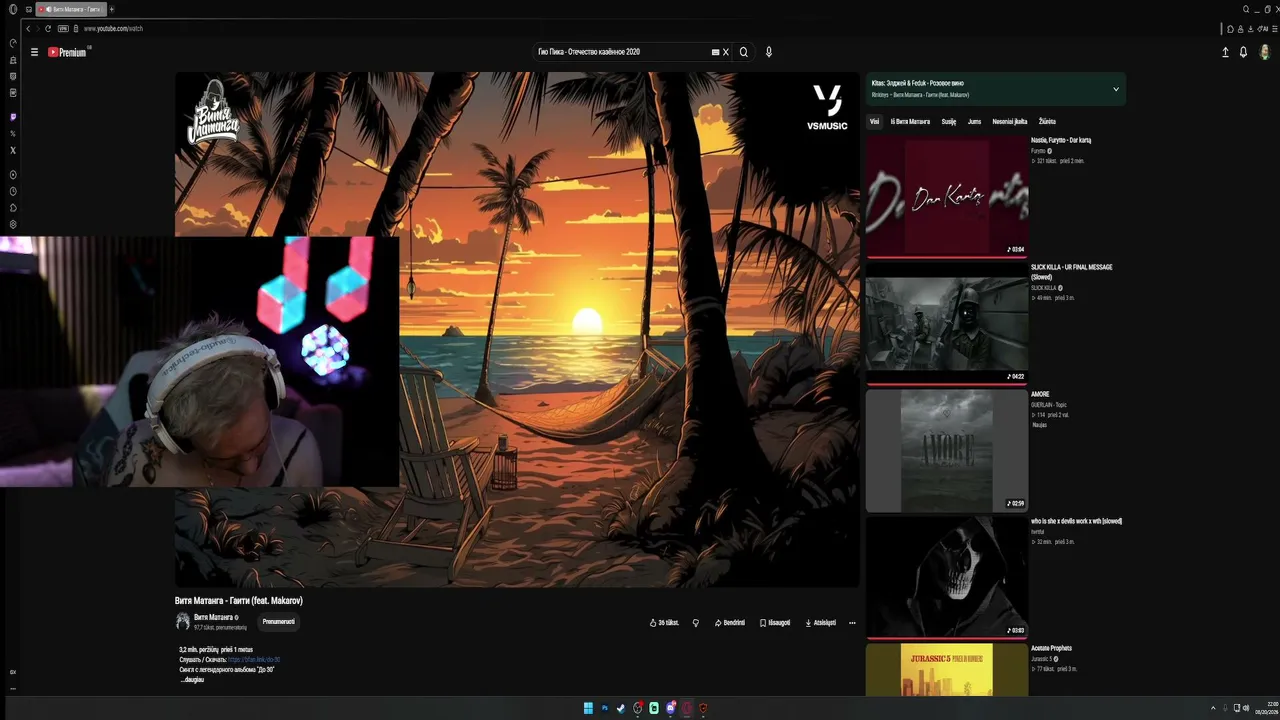Share the video via Bendrinti
Image resolution: width=1280 pixels, height=720 pixels.
(x=730, y=623)
